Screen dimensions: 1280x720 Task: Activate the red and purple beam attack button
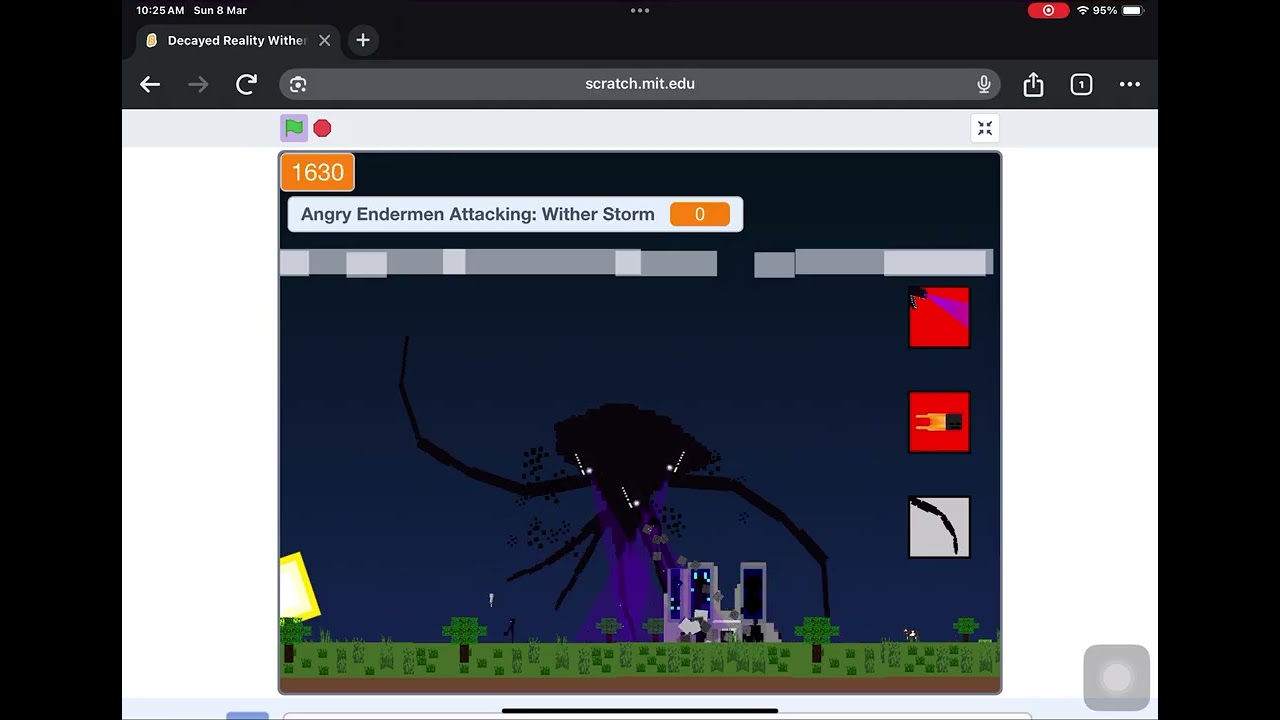point(939,317)
